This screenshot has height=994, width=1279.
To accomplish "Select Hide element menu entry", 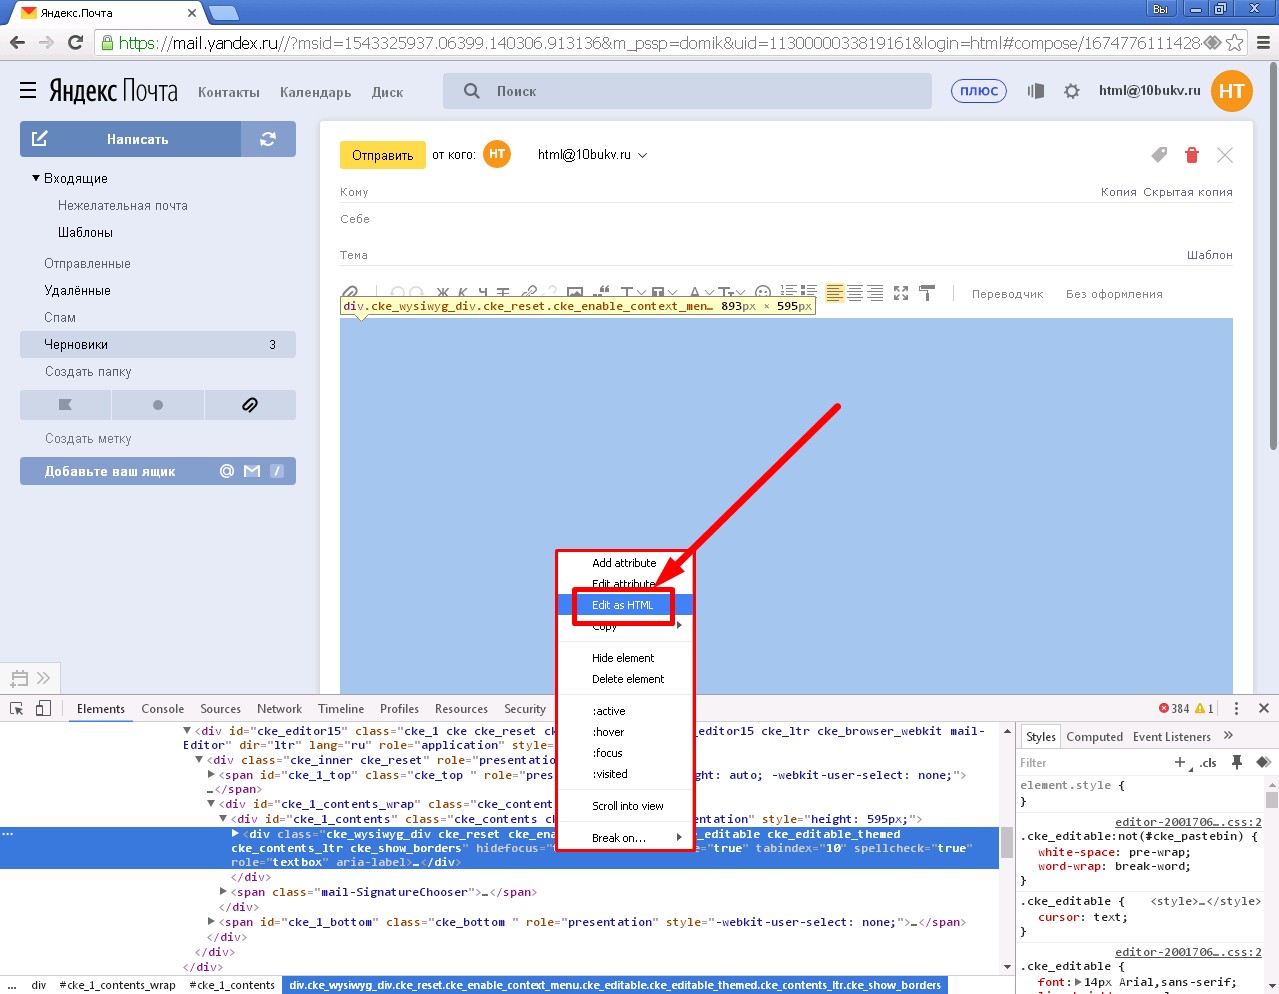I will click(623, 658).
